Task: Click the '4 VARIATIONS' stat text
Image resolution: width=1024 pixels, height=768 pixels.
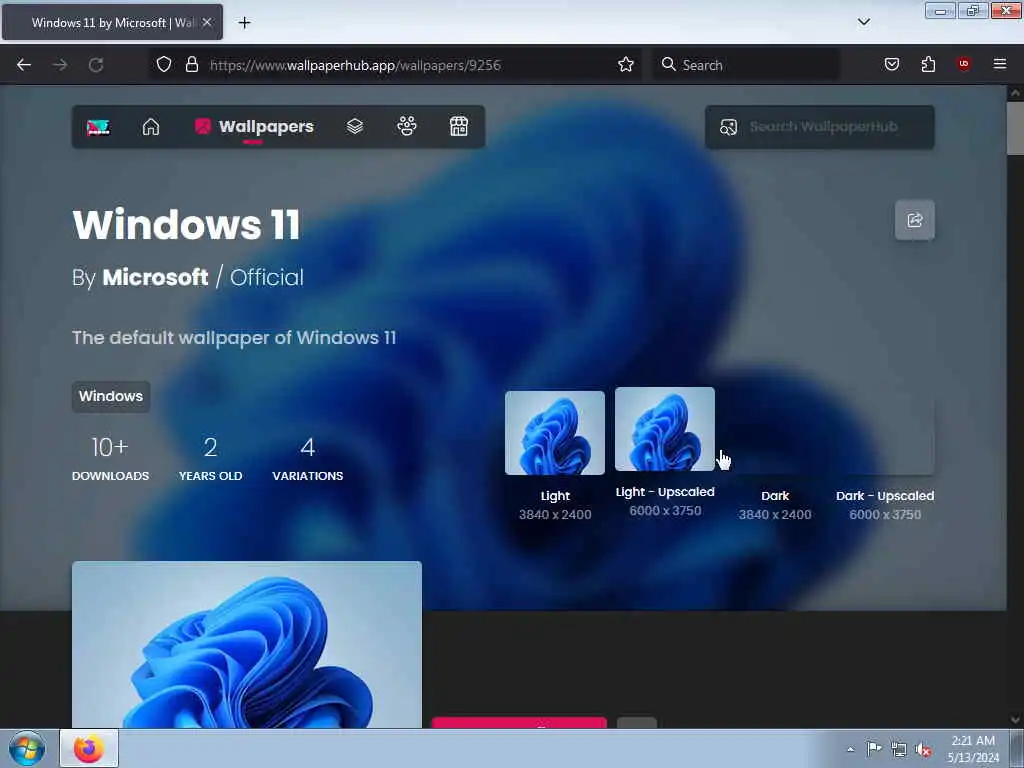Action: coord(308,458)
